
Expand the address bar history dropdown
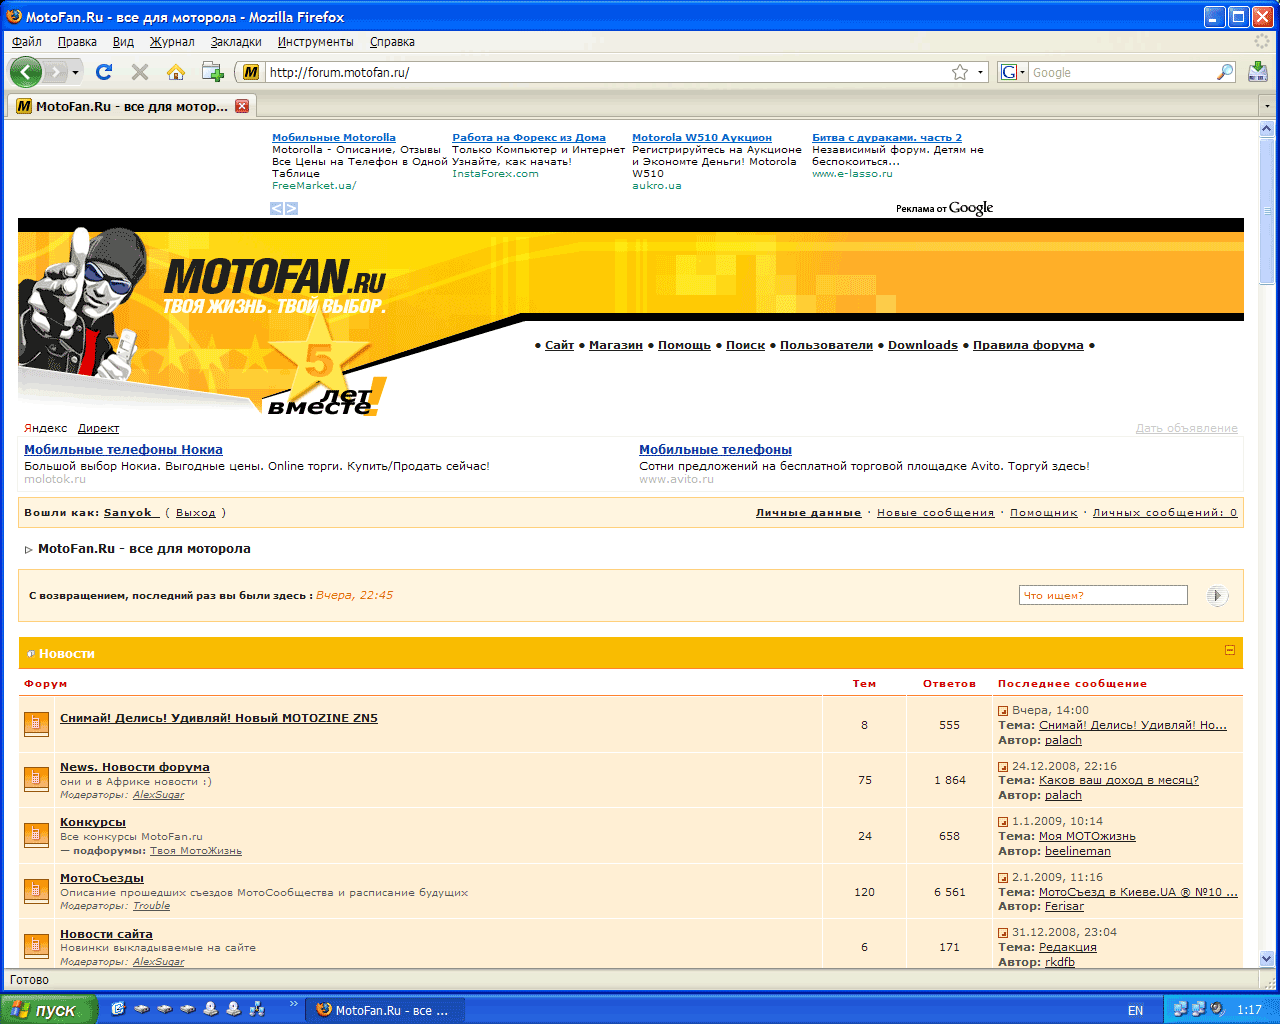click(980, 72)
